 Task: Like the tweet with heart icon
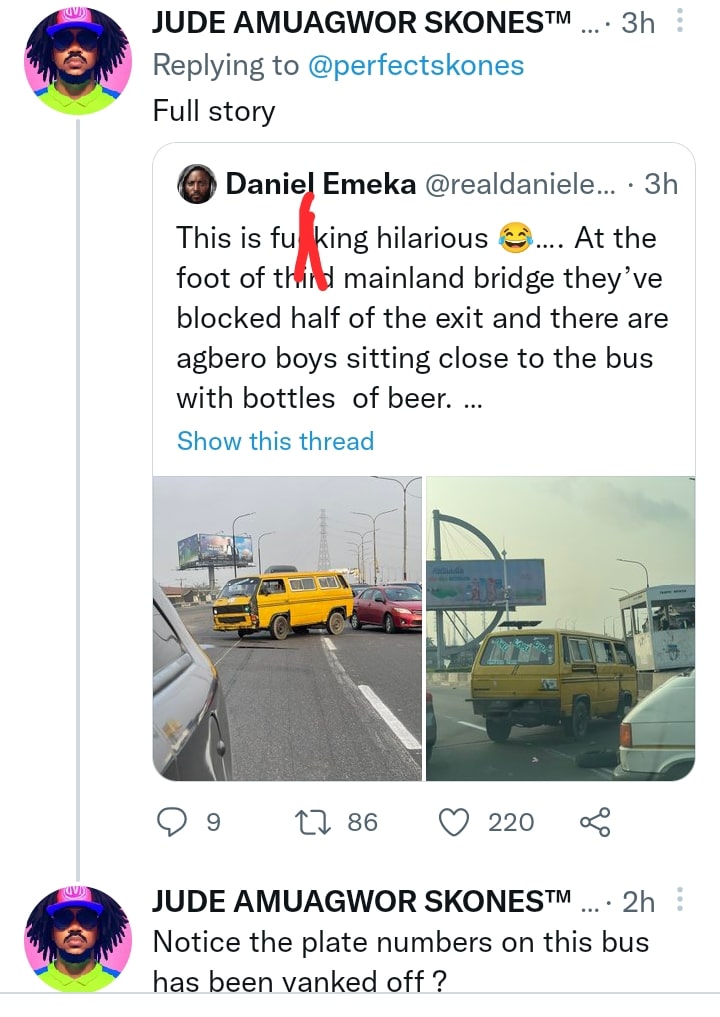[x=455, y=822]
